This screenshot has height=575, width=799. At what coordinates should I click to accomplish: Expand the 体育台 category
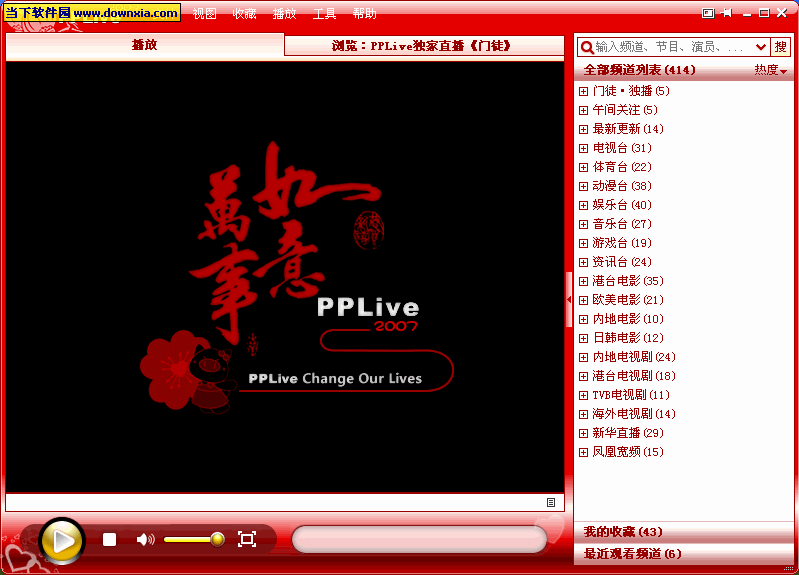point(583,167)
